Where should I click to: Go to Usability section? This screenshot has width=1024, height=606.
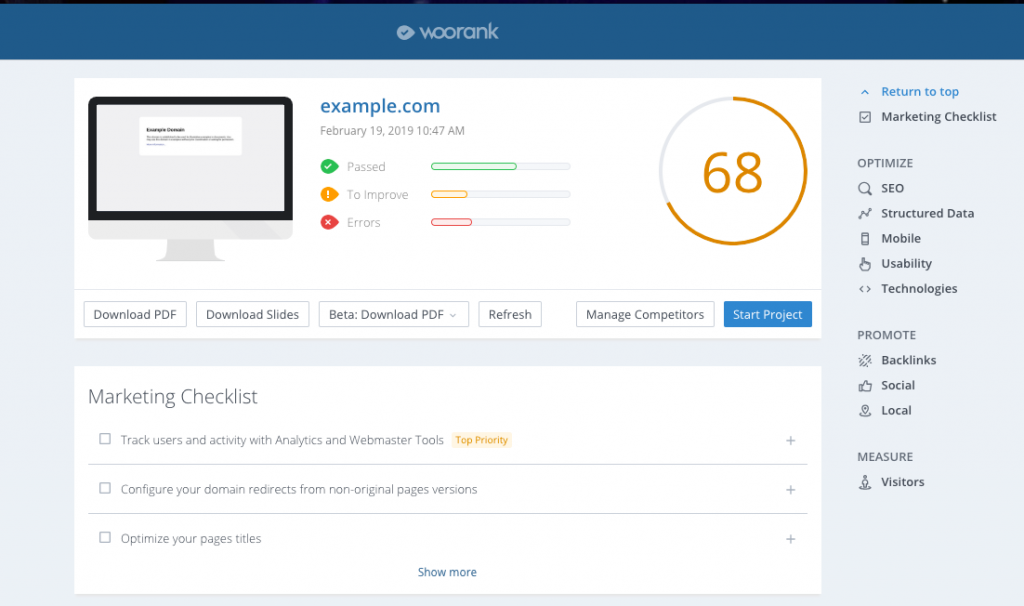point(906,263)
